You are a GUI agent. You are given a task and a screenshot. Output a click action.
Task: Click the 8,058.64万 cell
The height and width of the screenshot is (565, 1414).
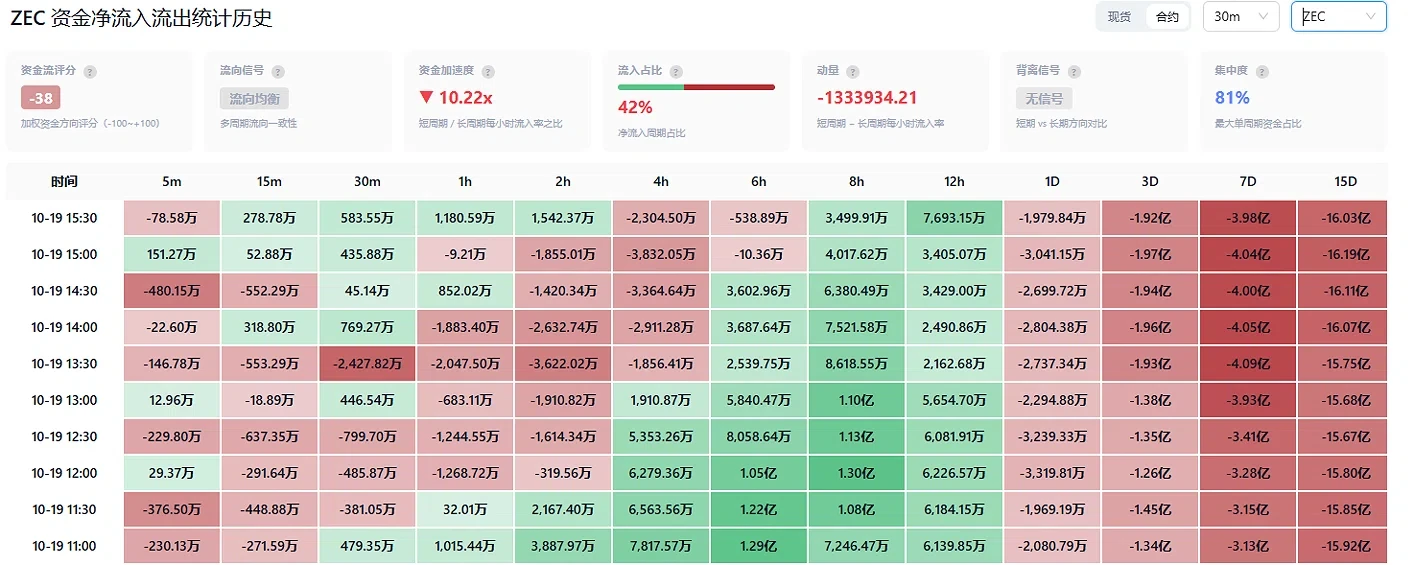coord(759,436)
